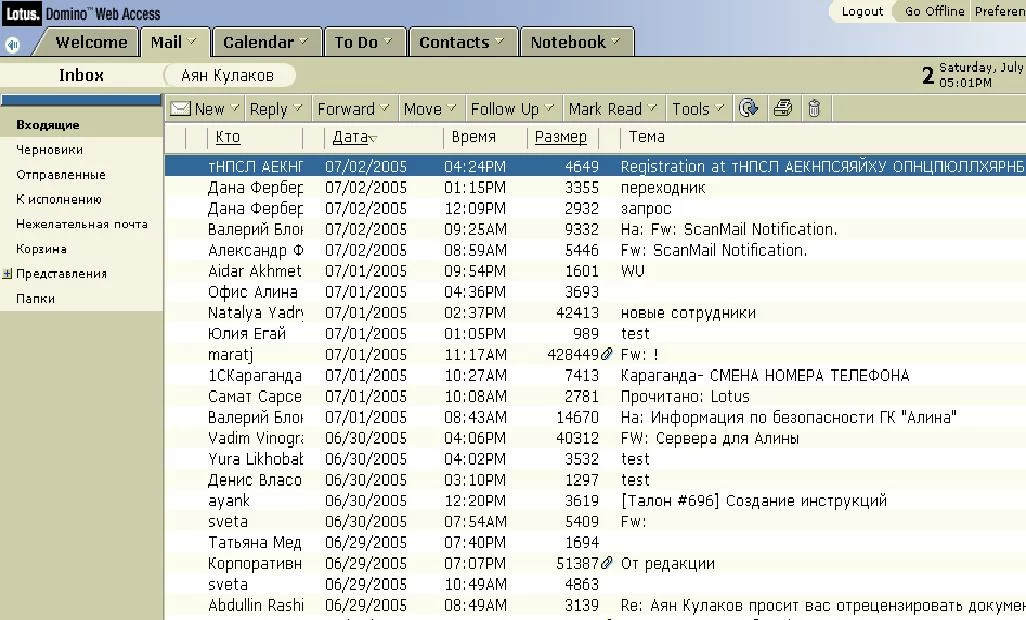Open the Reply dropdown menu
This screenshot has height=620, width=1026.
pyautogui.click(x=276, y=109)
